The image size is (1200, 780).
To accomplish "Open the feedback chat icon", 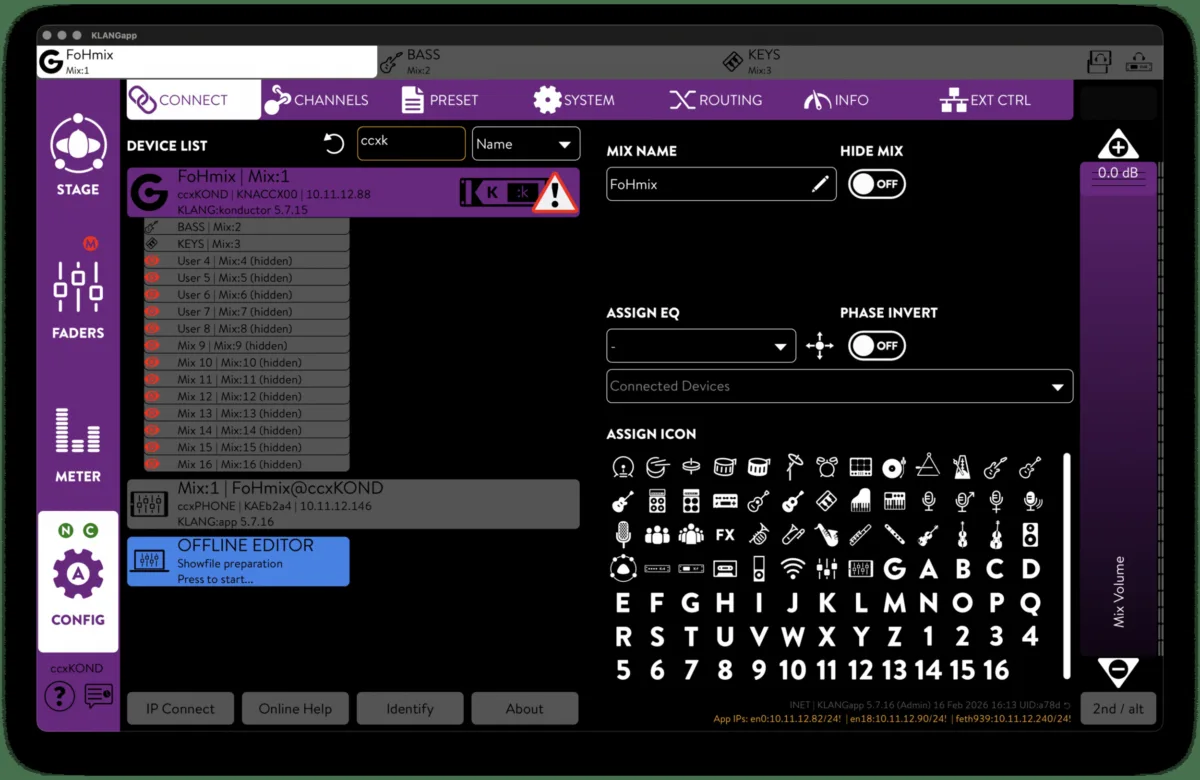I will pyautogui.click(x=98, y=695).
